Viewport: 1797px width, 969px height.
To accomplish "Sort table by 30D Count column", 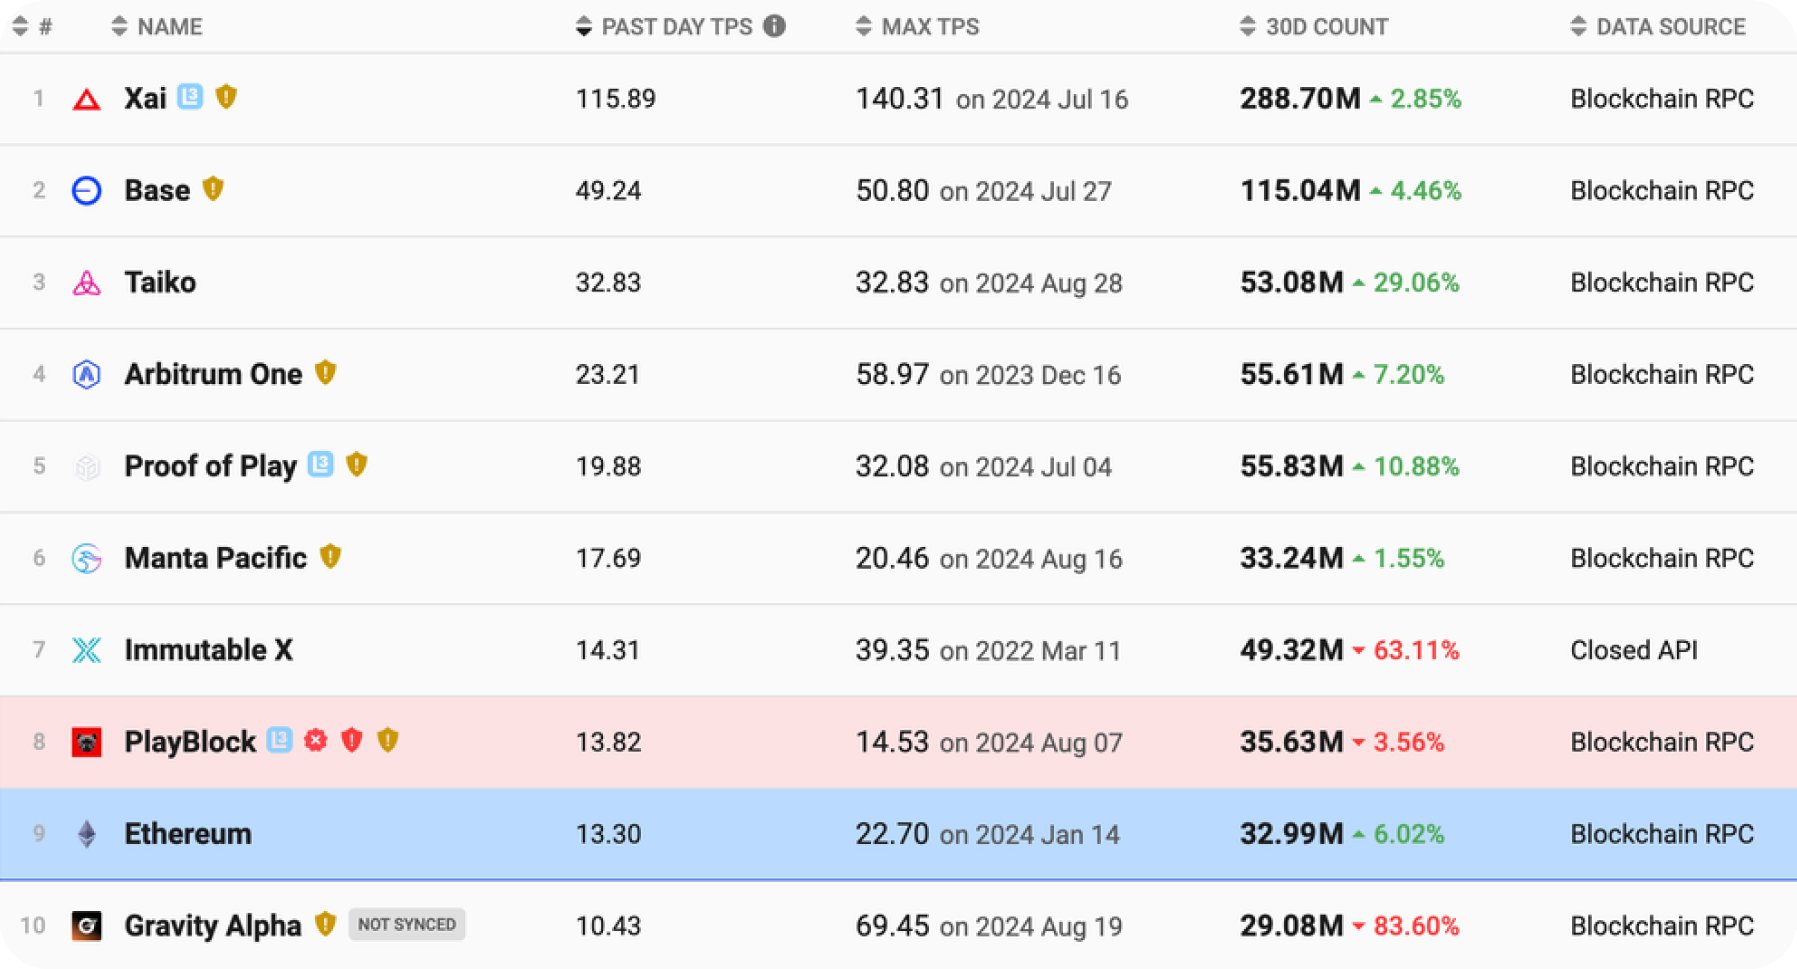I will [x=1313, y=27].
